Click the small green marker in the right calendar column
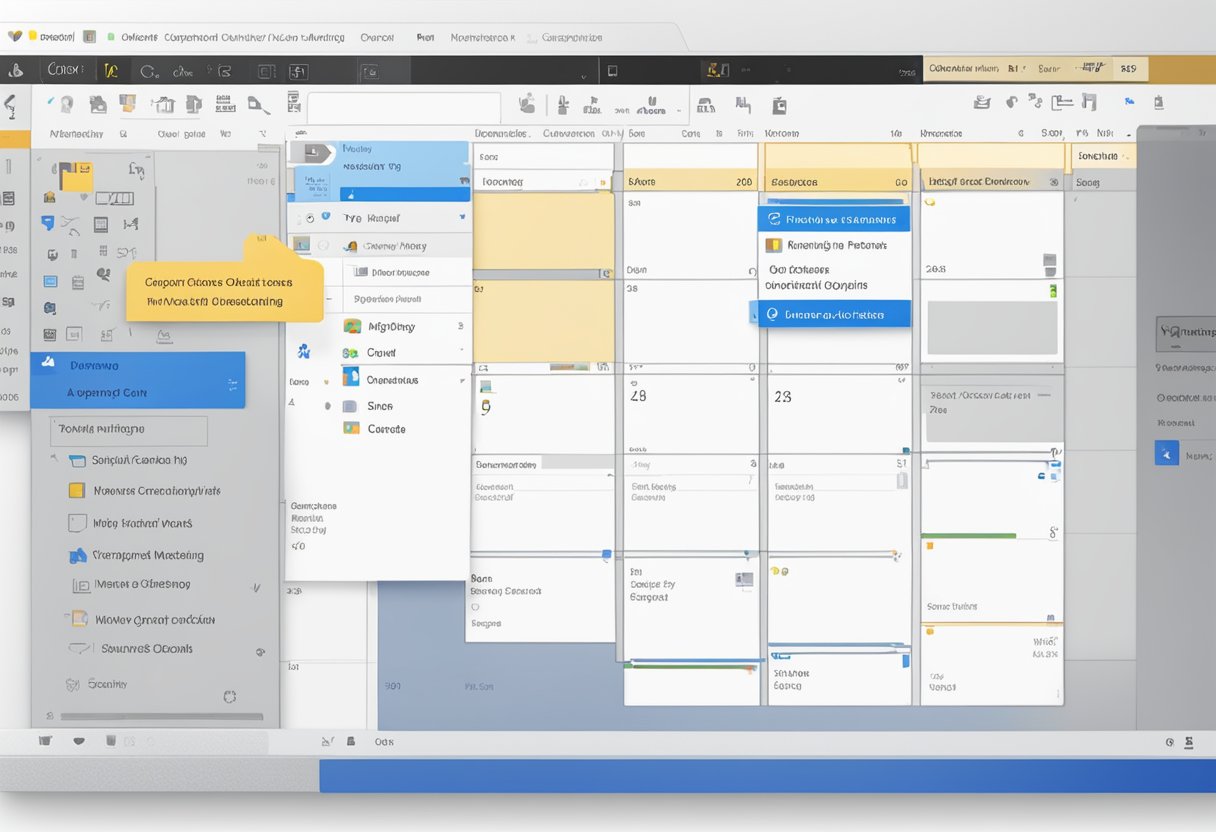 coord(1053,291)
